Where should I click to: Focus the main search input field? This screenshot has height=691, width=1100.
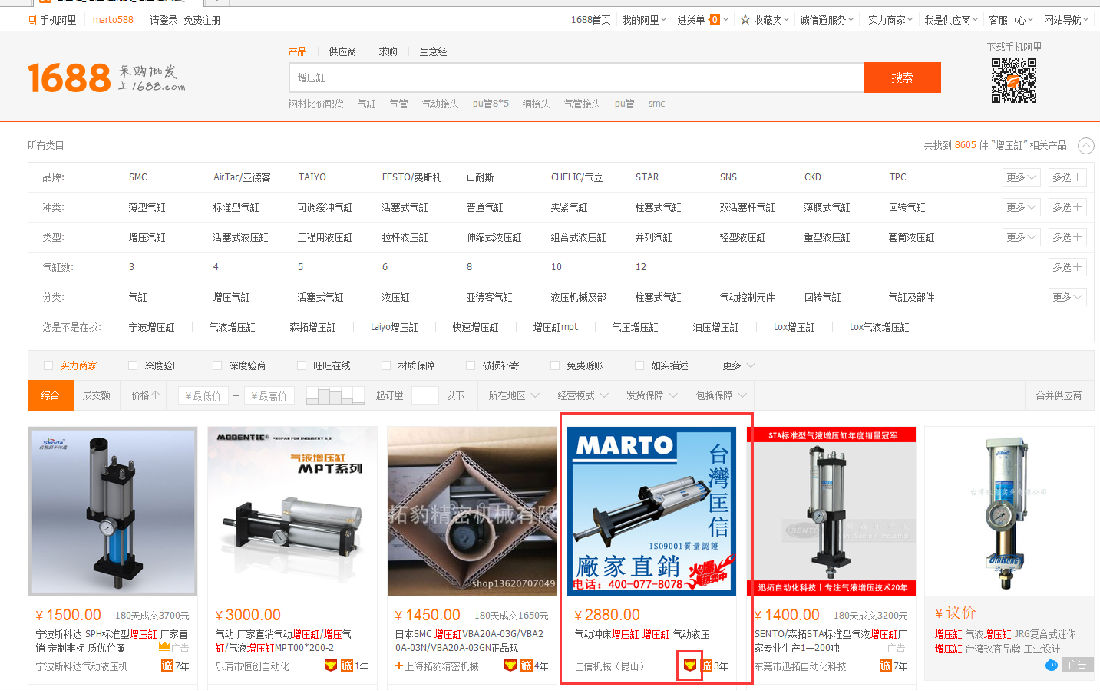pos(577,77)
